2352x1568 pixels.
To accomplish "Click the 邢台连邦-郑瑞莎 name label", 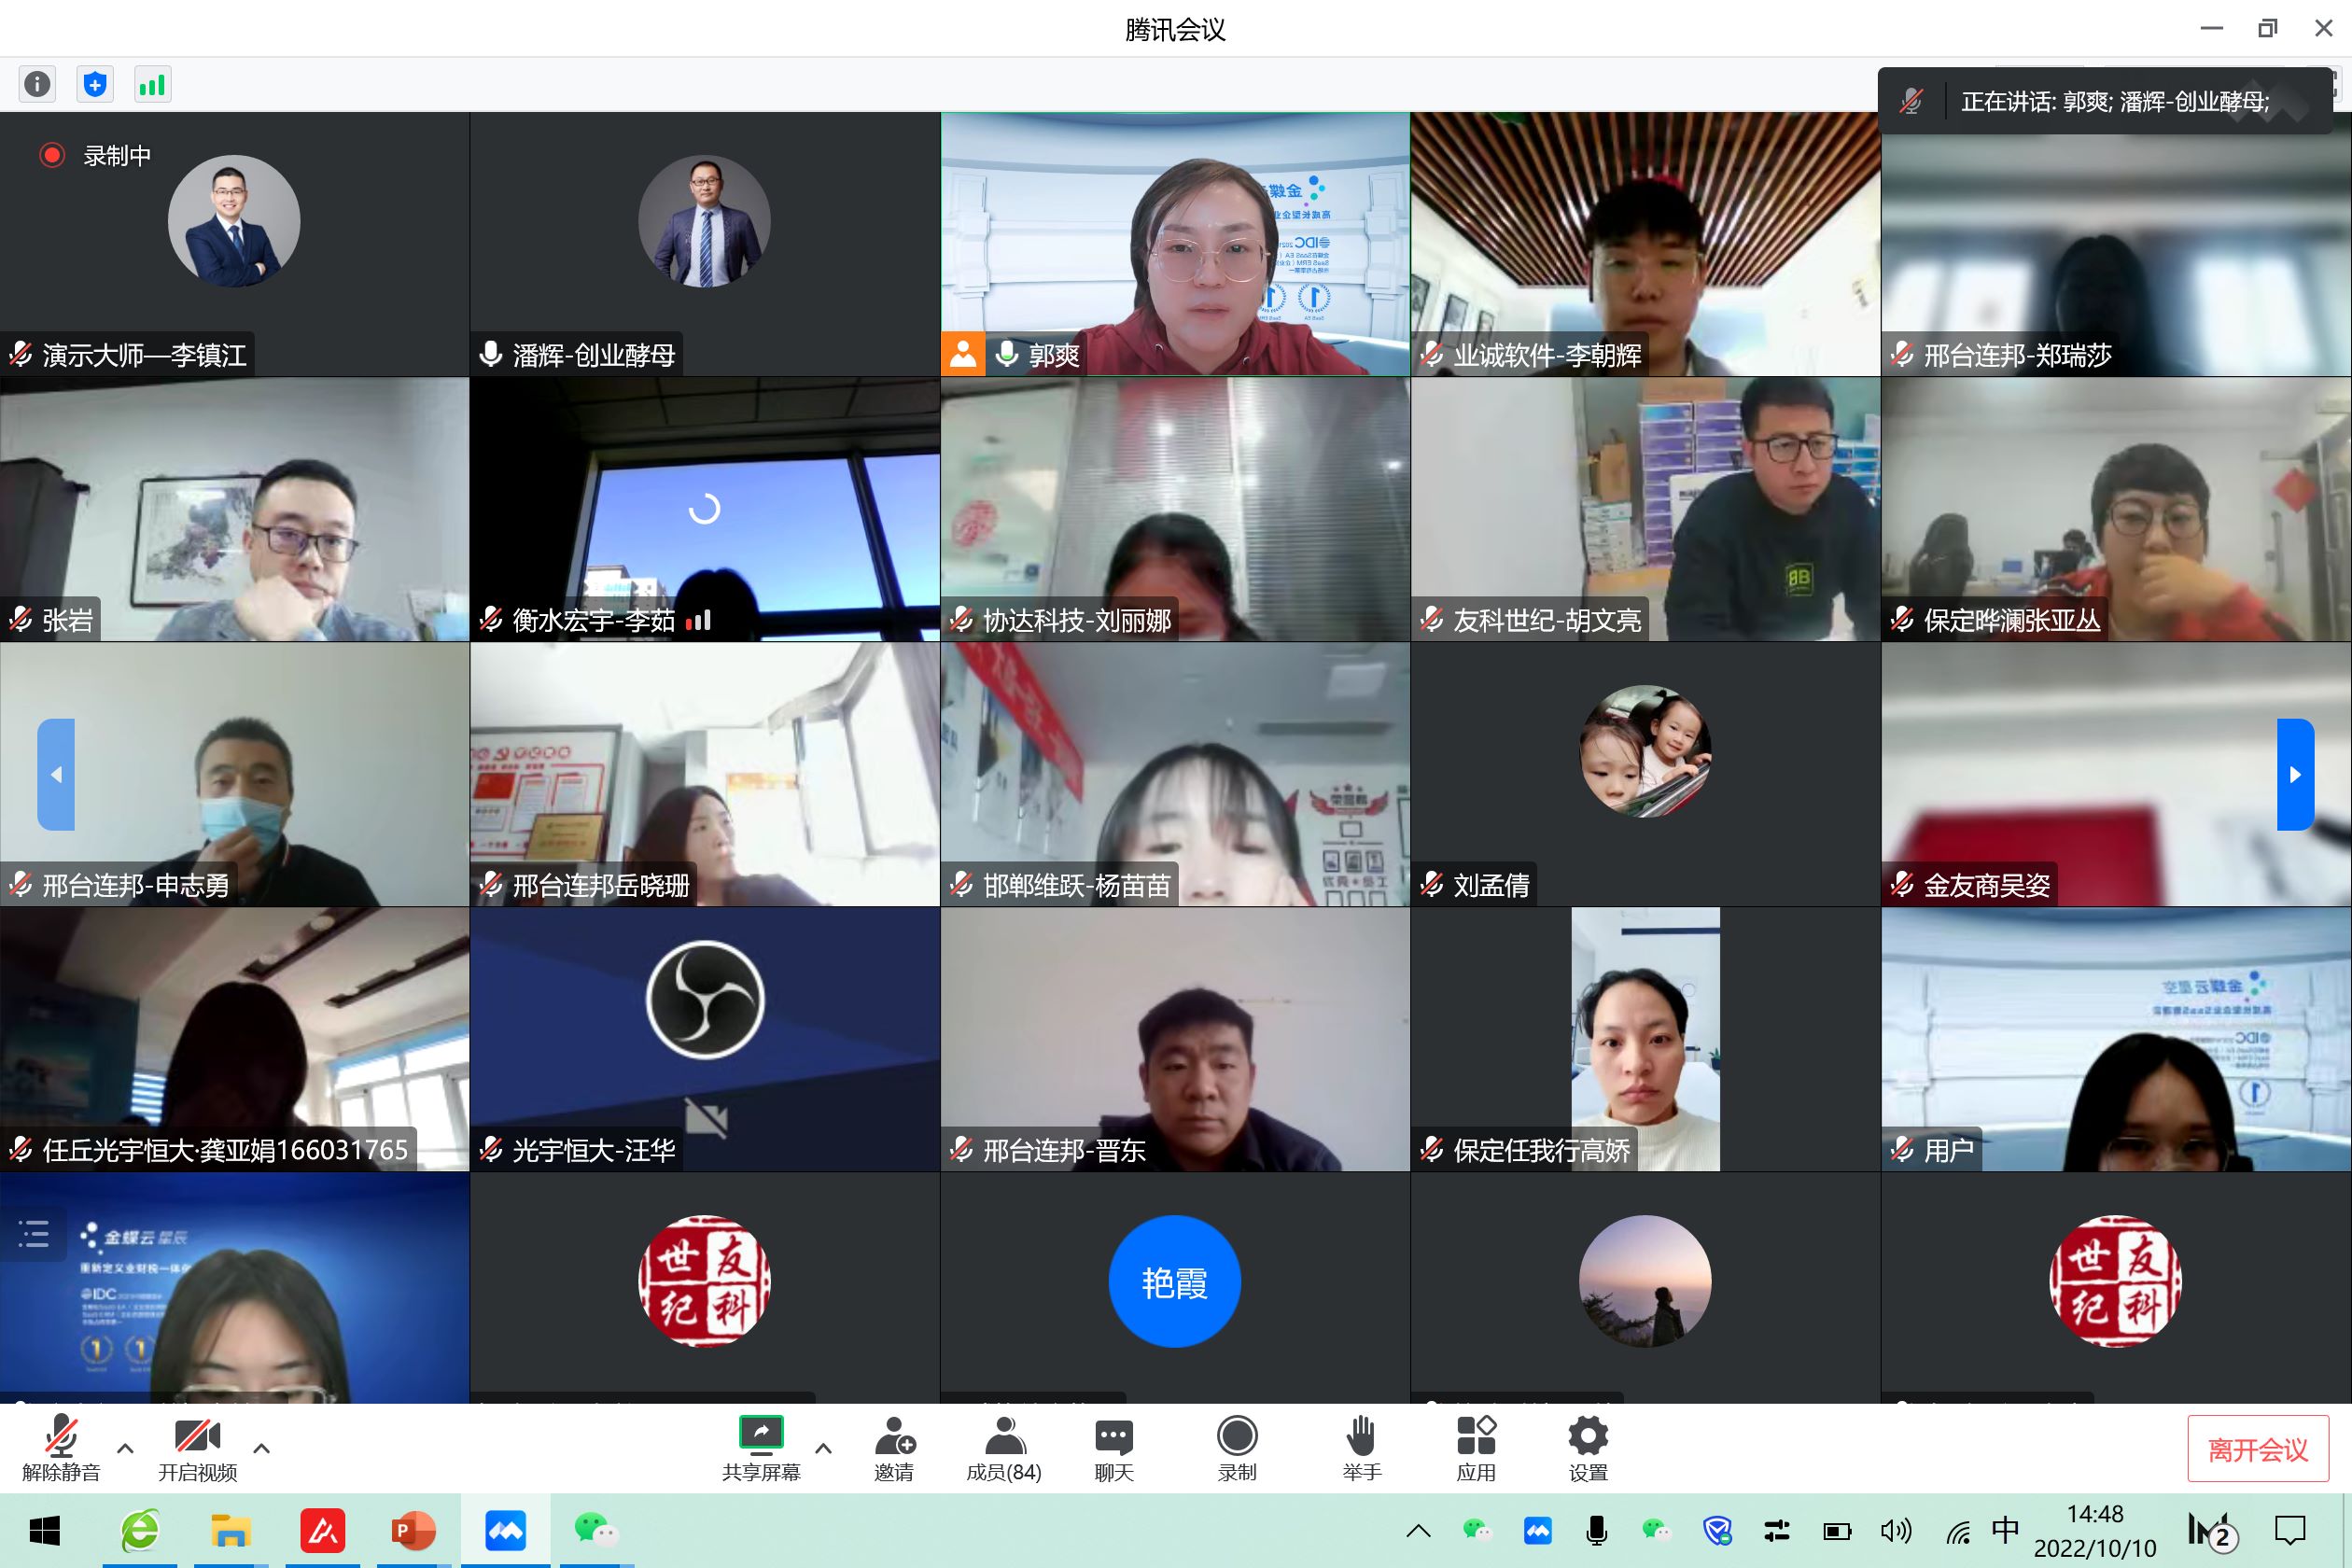I will pyautogui.click(x=2017, y=355).
